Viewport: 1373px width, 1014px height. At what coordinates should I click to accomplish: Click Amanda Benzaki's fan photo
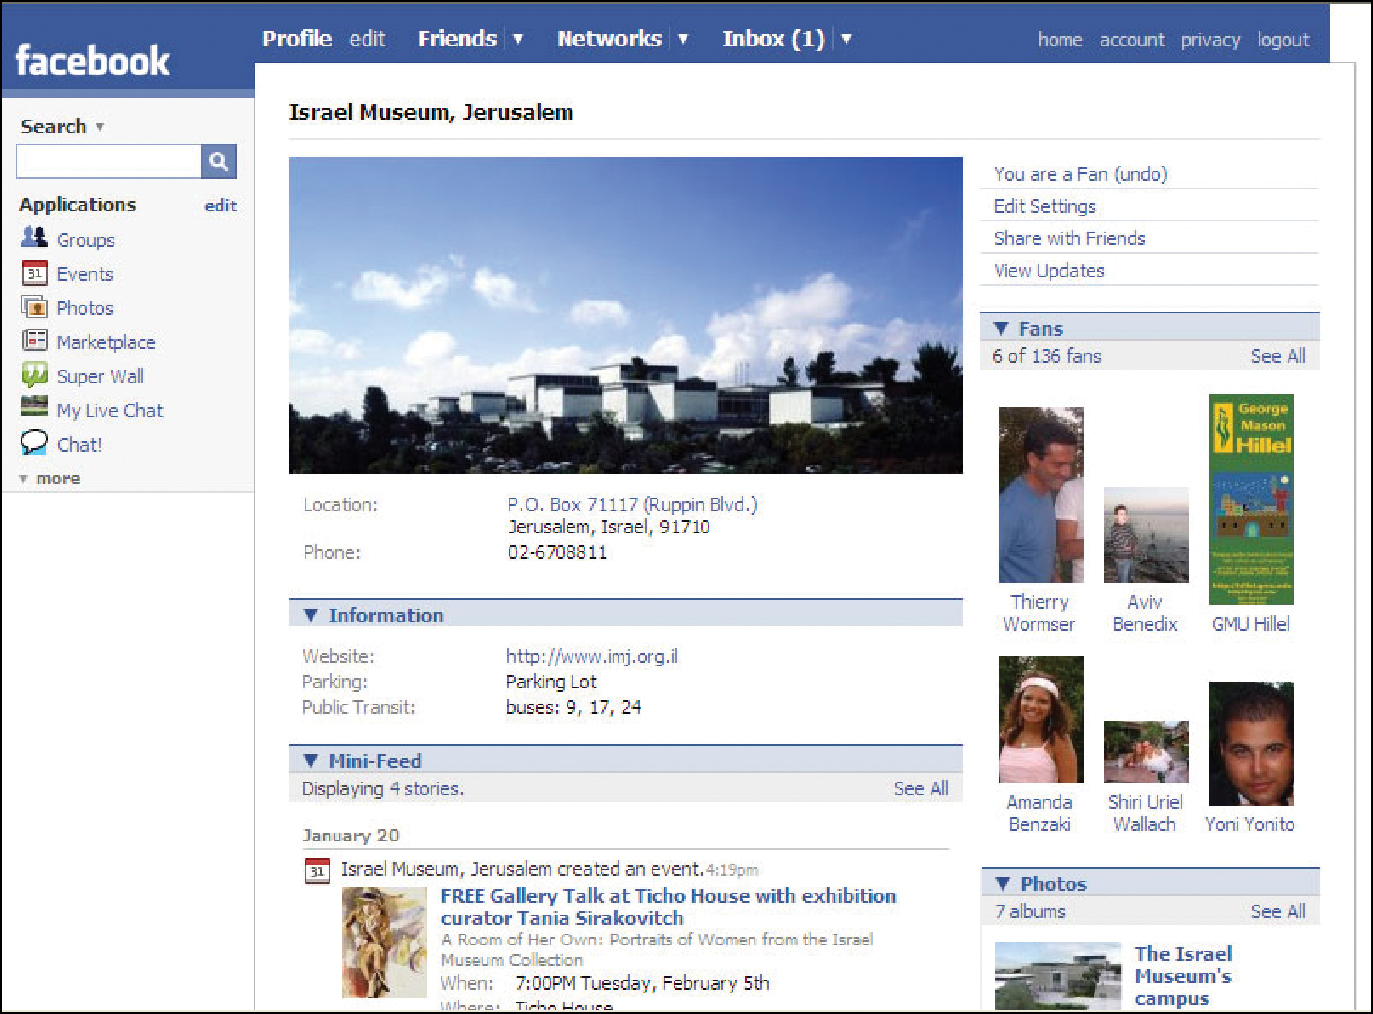click(x=1041, y=719)
